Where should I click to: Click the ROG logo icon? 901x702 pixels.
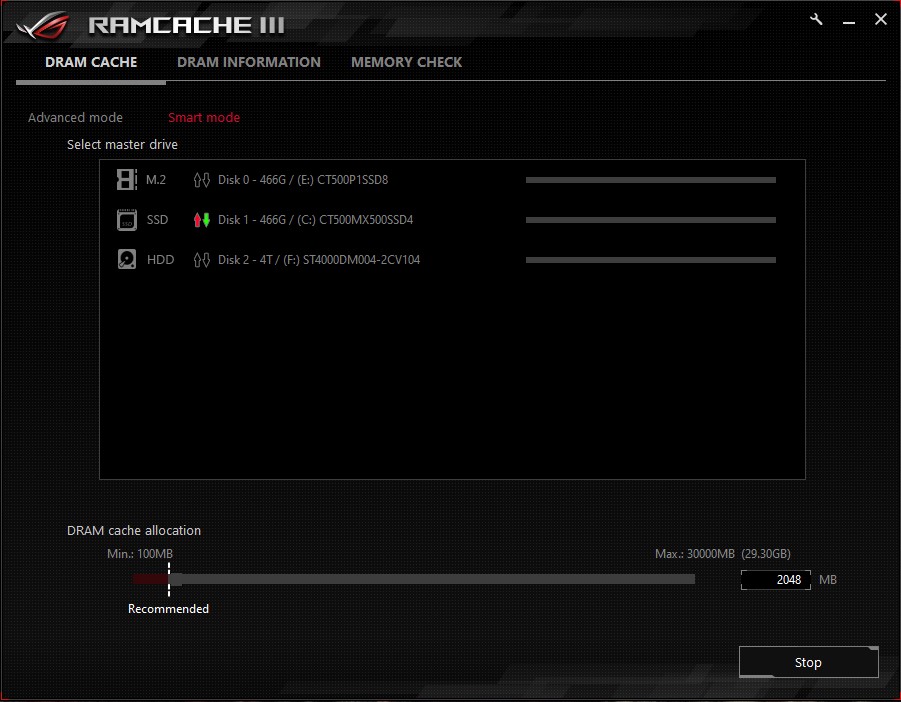point(43,25)
